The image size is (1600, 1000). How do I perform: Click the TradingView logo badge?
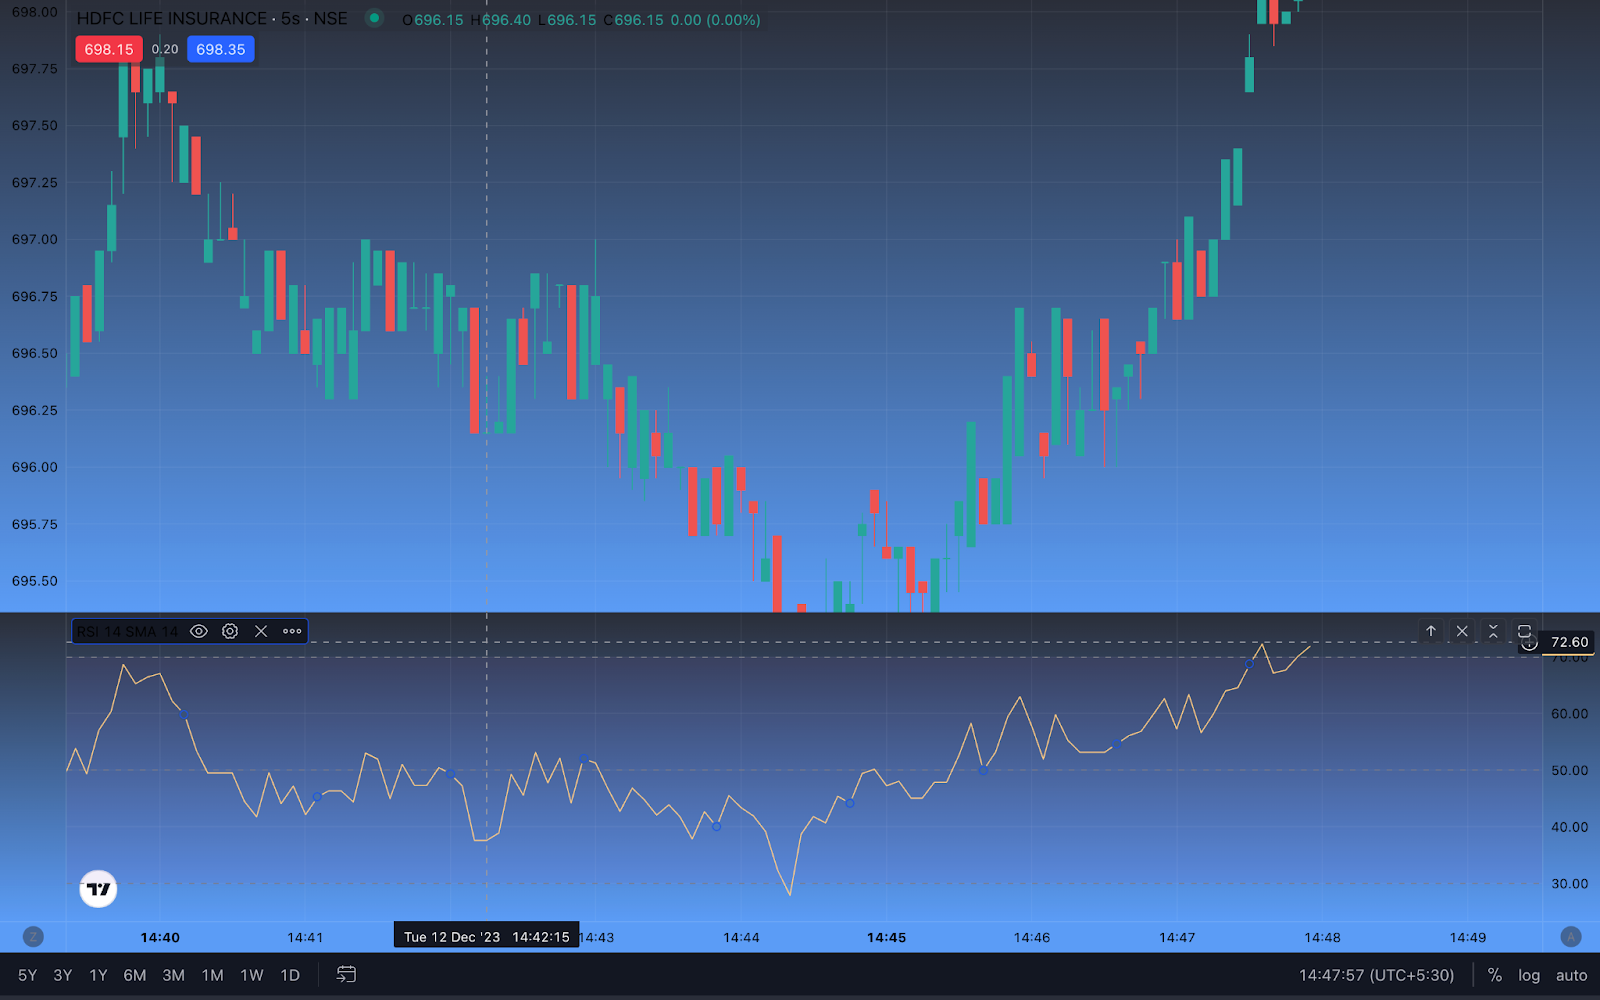pos(98,888)
